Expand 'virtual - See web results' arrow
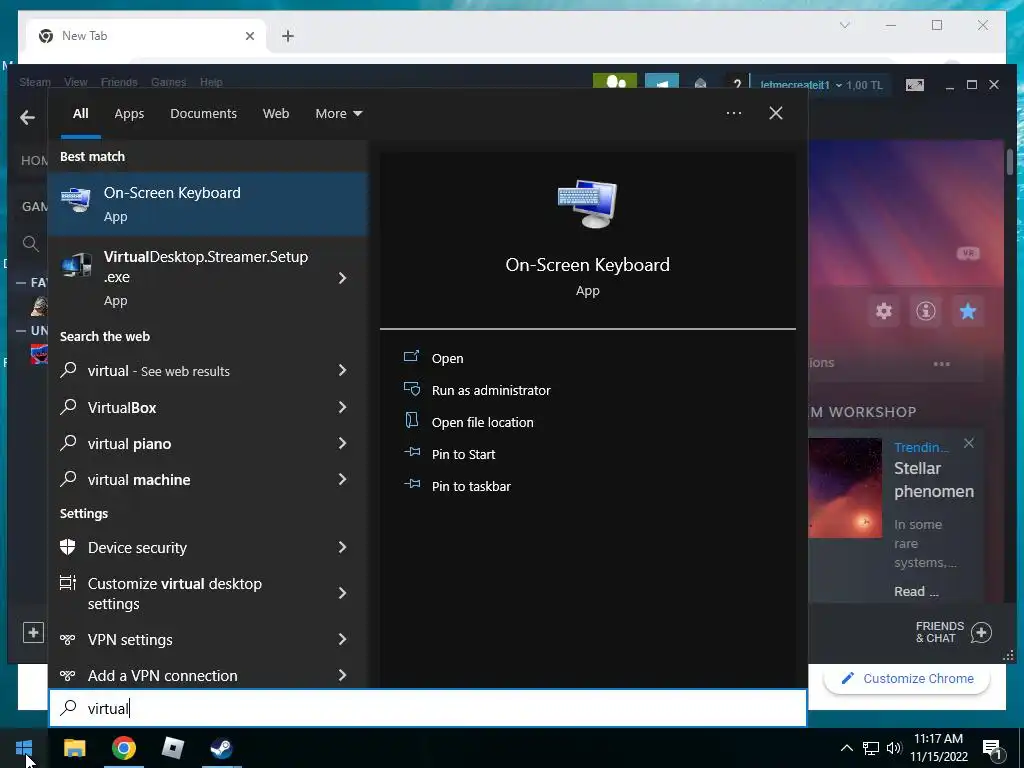Screen dimensions: 1024x768 pos(342,370)
